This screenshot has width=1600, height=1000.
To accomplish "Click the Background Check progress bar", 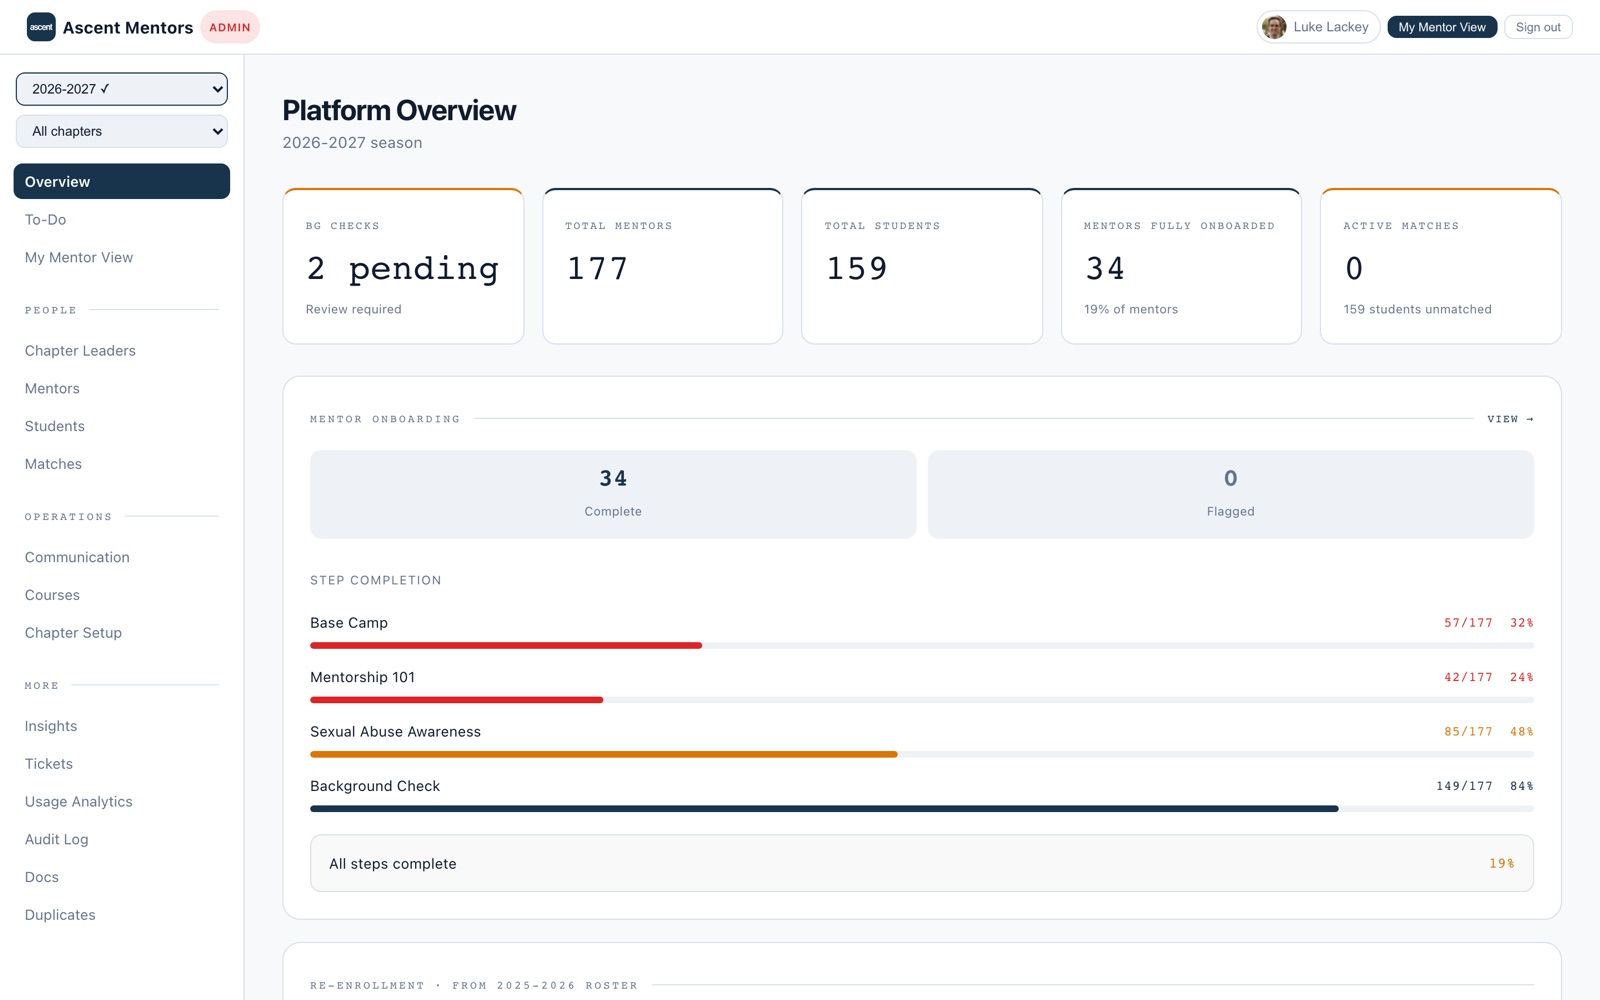I will click(x=922, y=809).
